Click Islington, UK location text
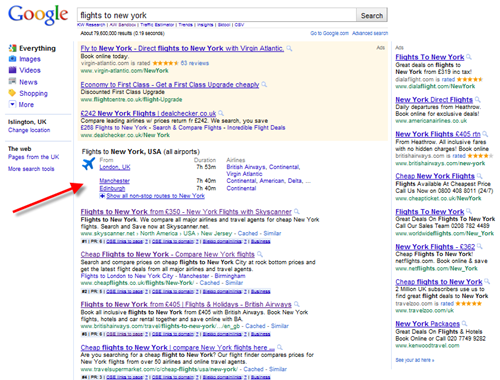 coord(27,122)
